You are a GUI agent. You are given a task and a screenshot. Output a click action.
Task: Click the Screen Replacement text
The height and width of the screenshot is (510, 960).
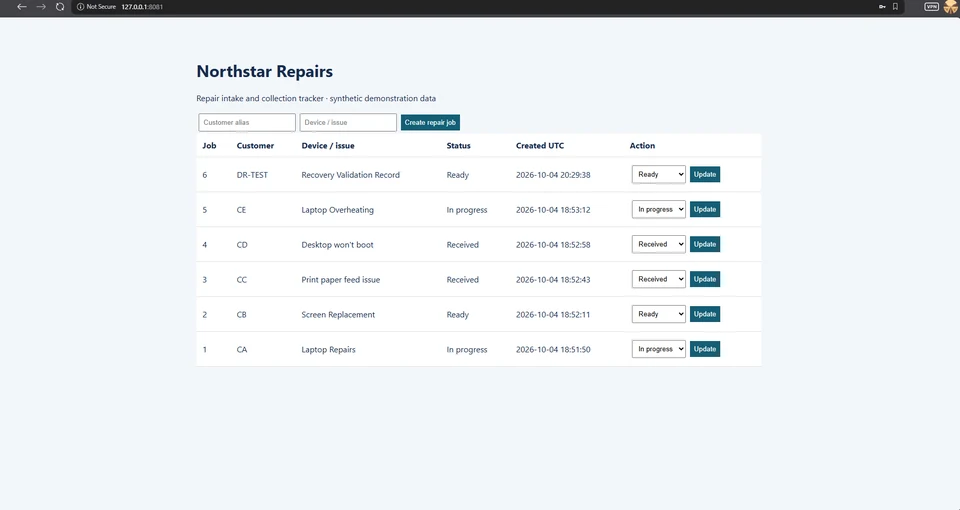coord(338,315)
